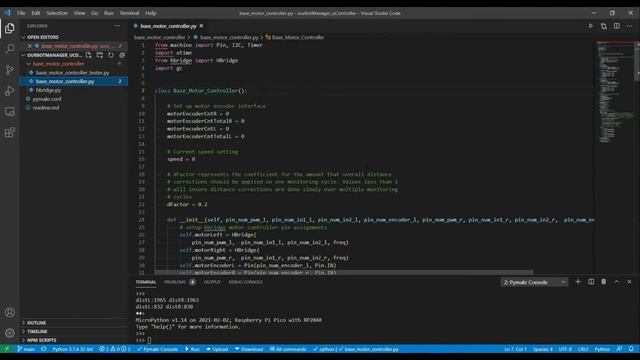Click Pymakr Console in status bar
640x360 pixels.
158,349
